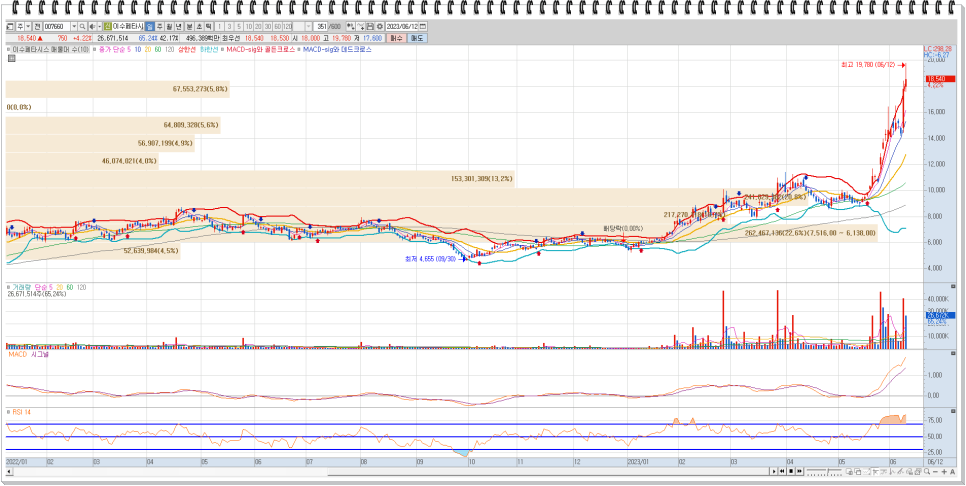Select the 일 daily period toggle

[150, 26]
